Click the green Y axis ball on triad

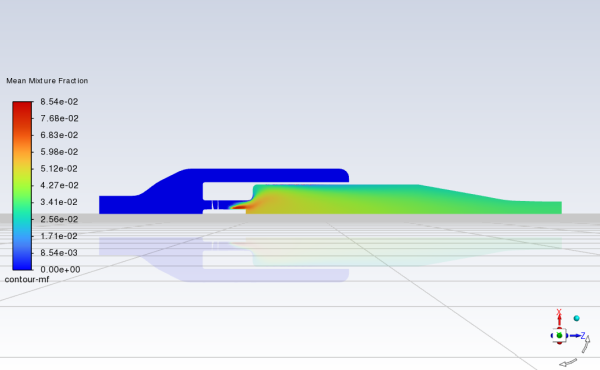click(x=559, y=336)
